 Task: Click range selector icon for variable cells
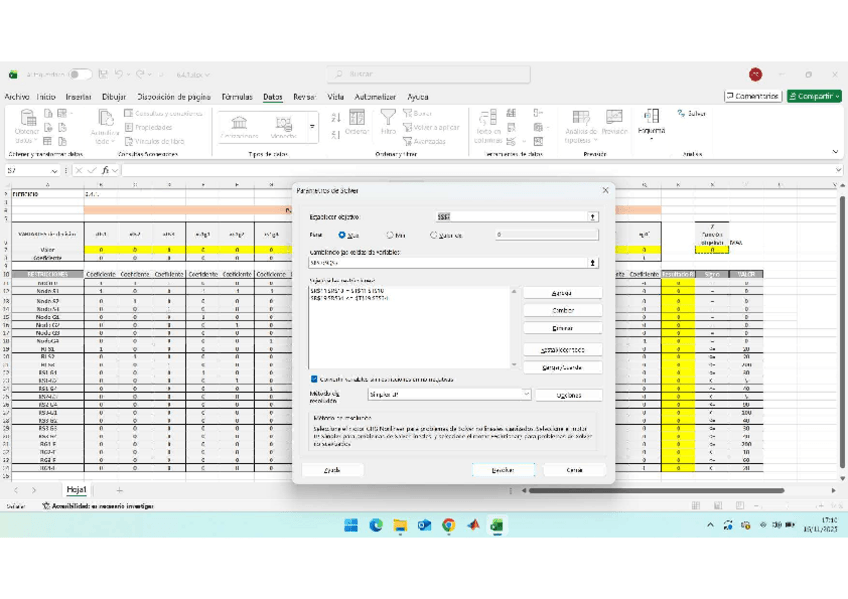click(x=592, y=263)
